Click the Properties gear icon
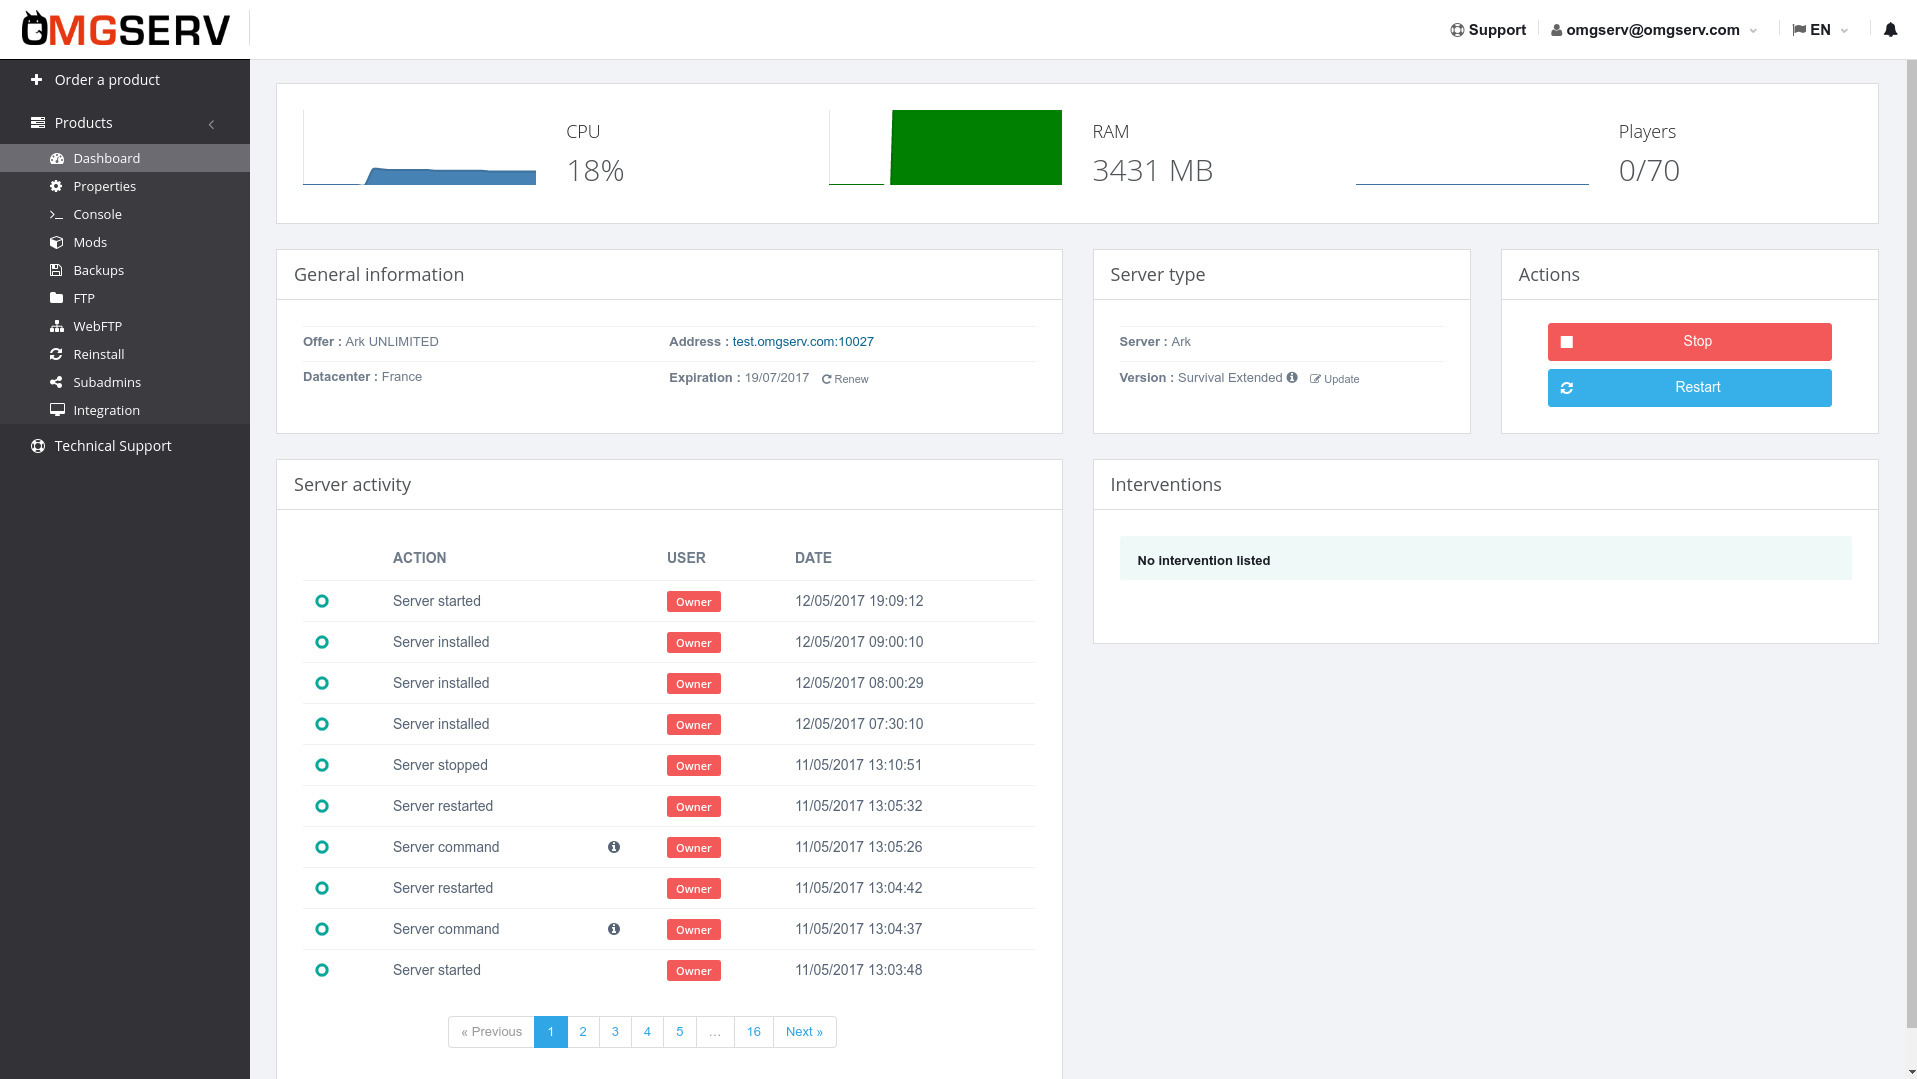1917x1079 pixels. [x=56, y=186]
